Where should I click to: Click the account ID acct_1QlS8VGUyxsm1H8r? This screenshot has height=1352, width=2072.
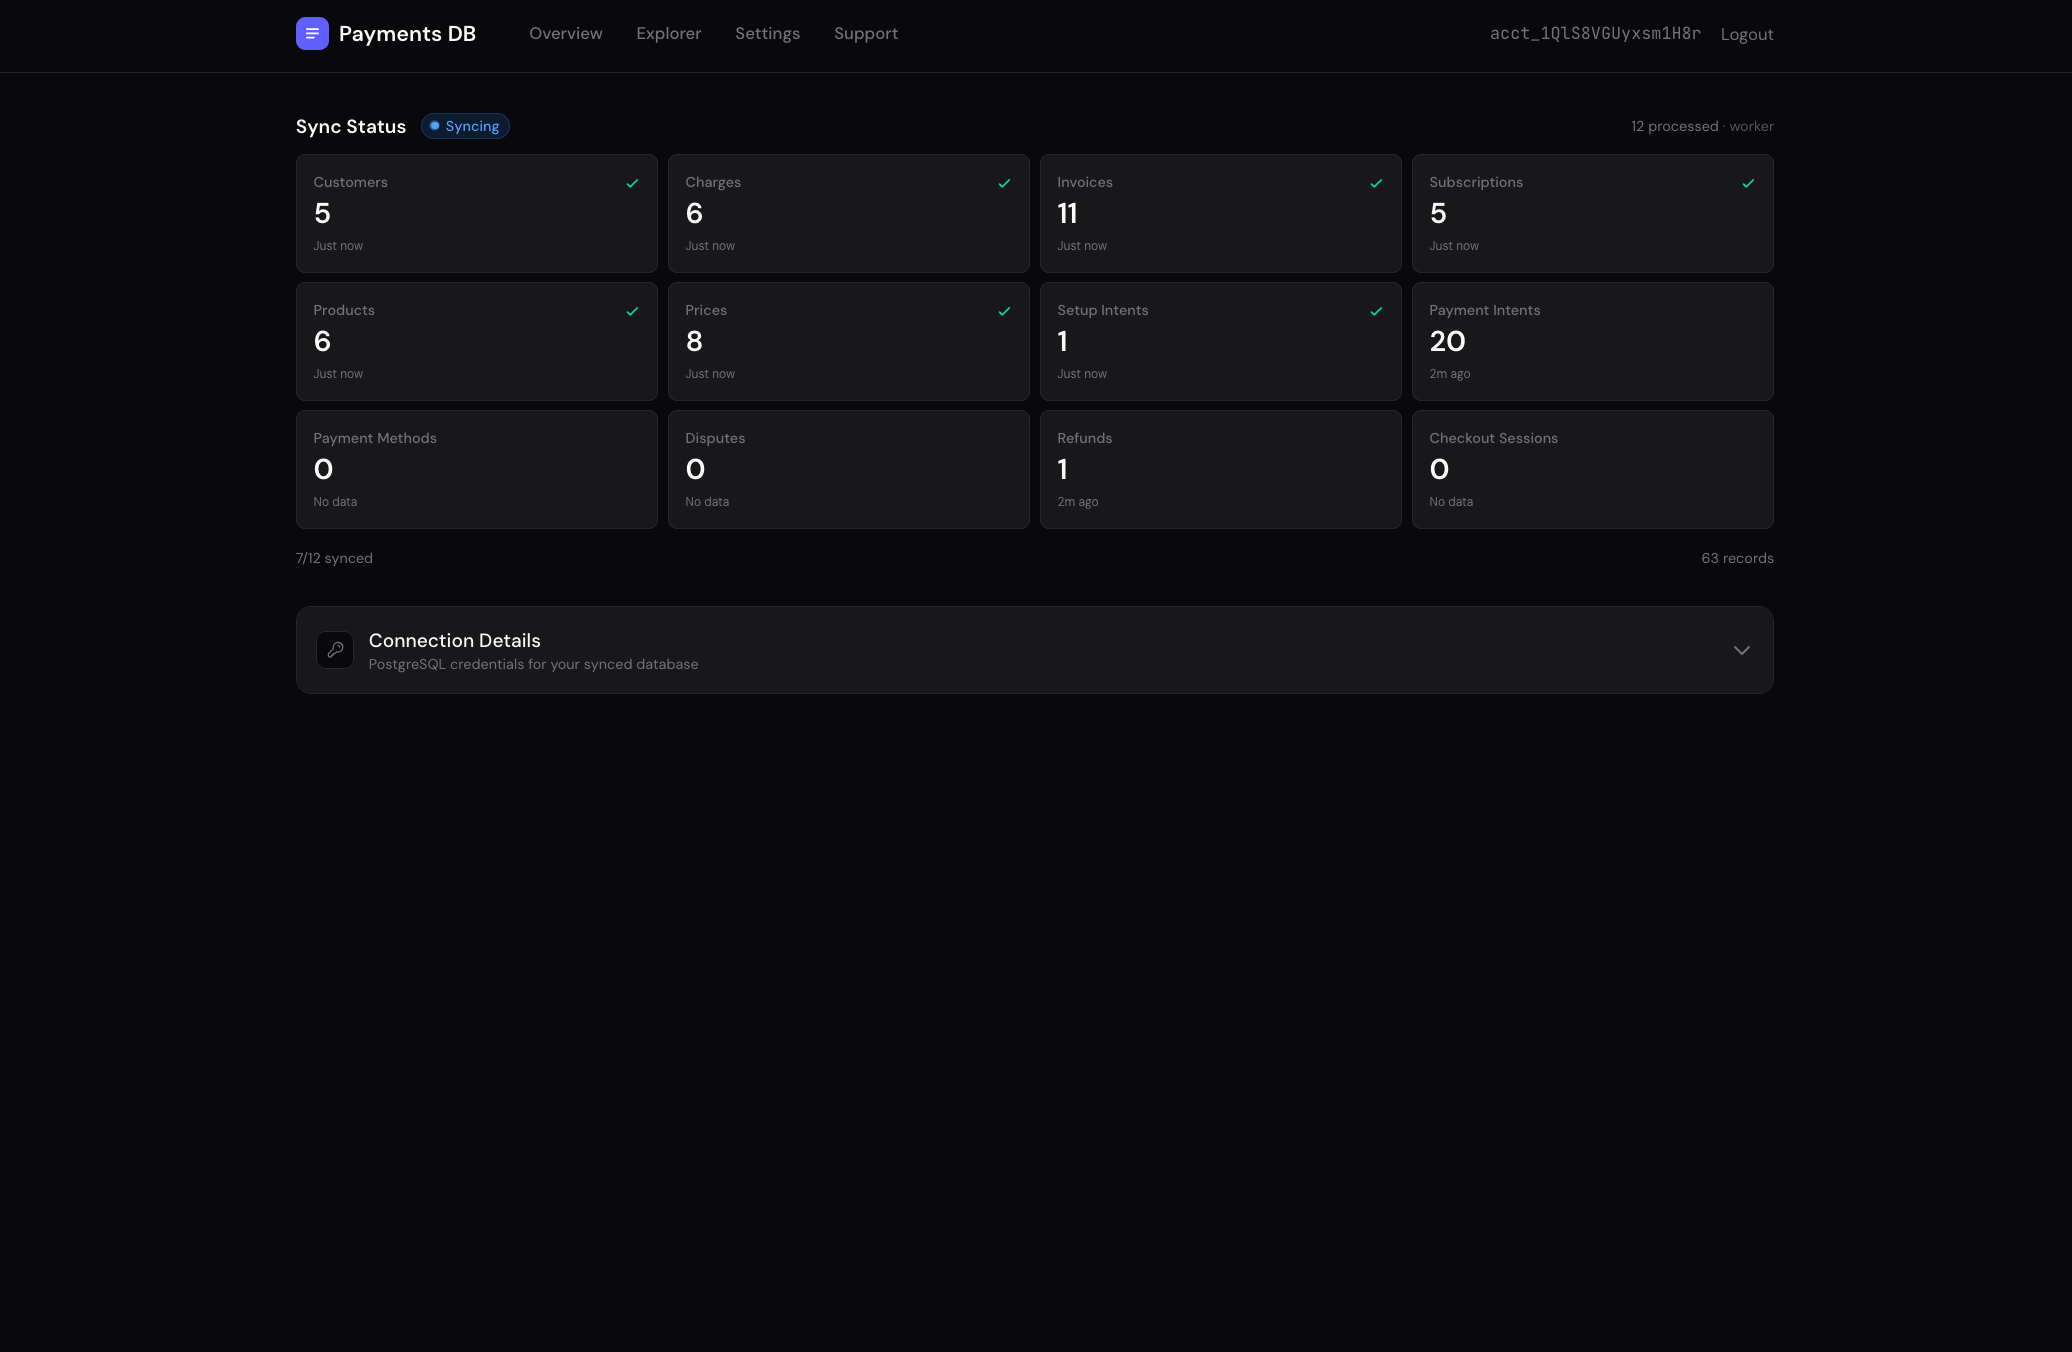point(1595,33)
